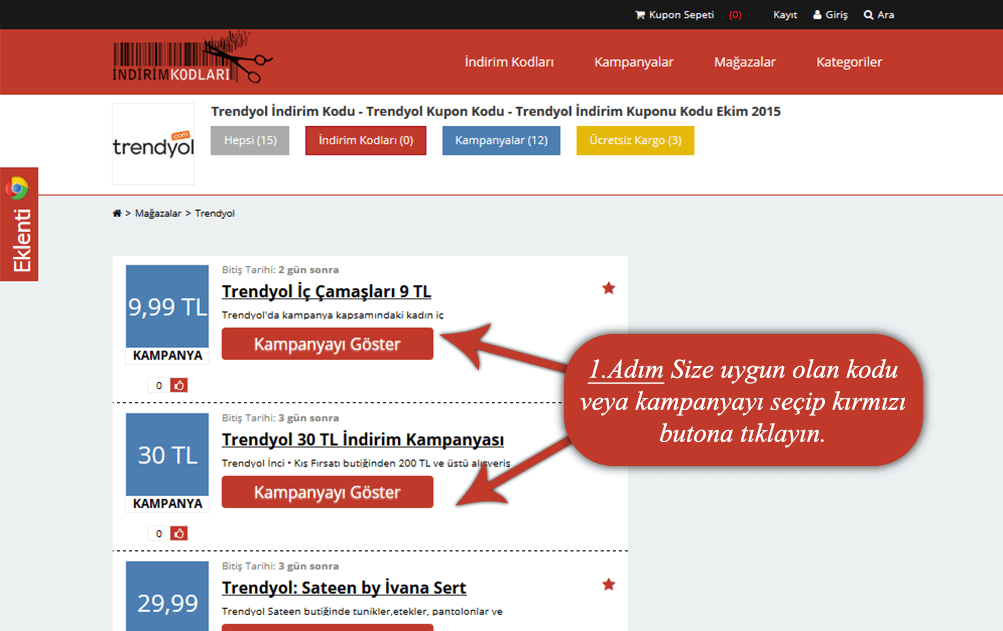Screen dimensions: 1003x631
Task: Select the Kampanyalar (12) filter tab
Action: click(x=502, y=140)
